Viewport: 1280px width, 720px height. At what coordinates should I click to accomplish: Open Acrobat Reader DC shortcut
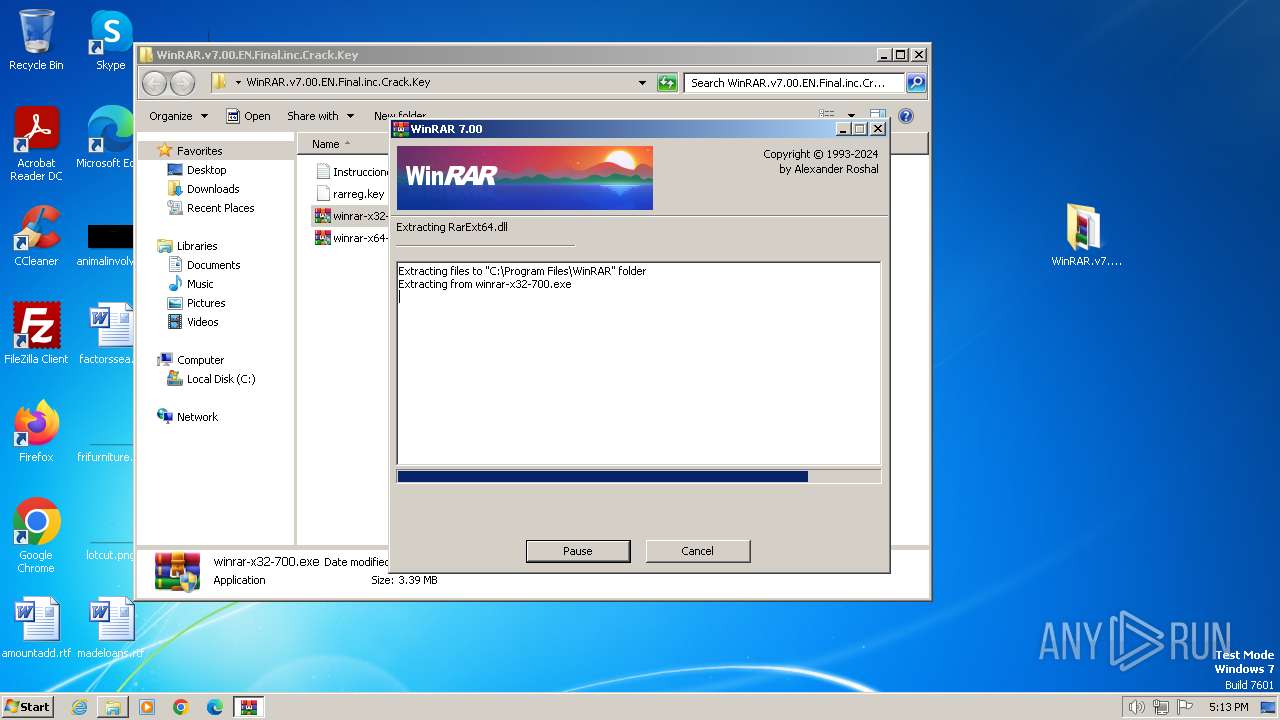[x=36, y=144]
